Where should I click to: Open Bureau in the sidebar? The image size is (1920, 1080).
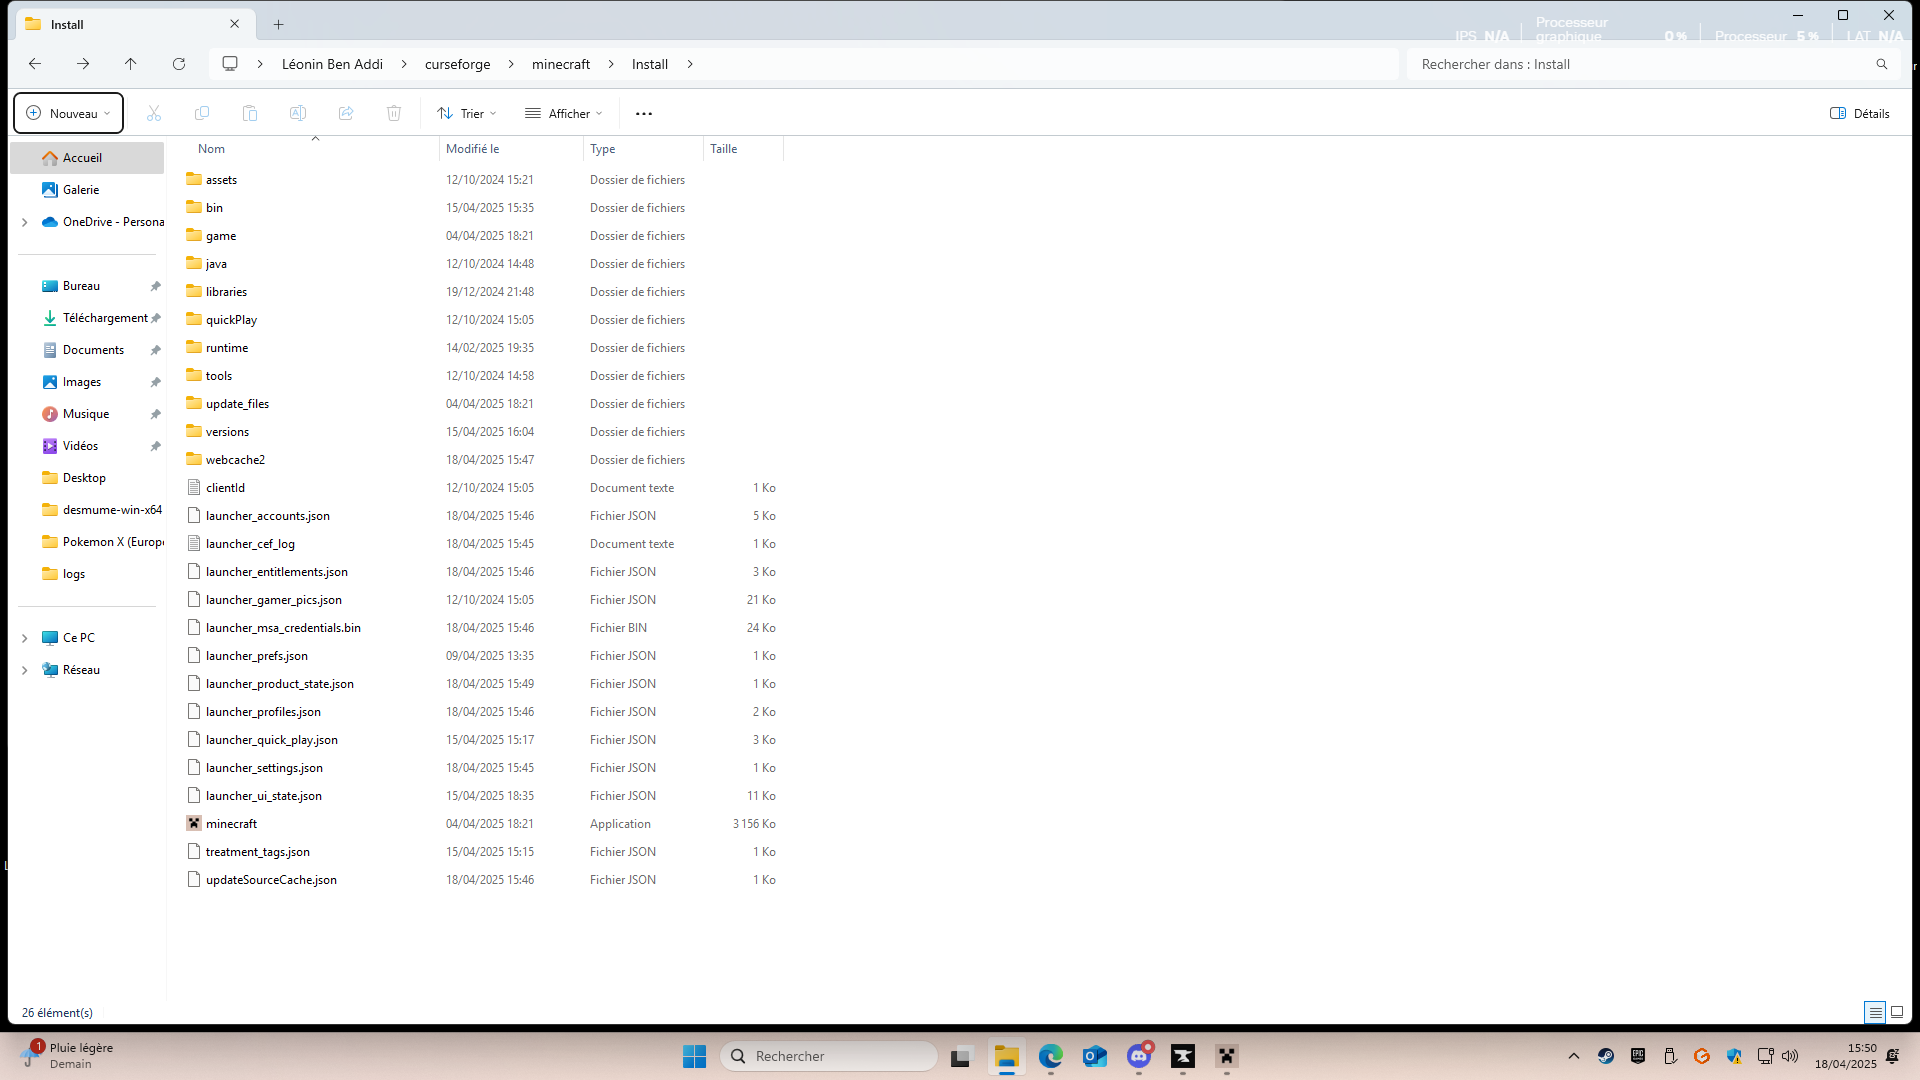(87, 286)
